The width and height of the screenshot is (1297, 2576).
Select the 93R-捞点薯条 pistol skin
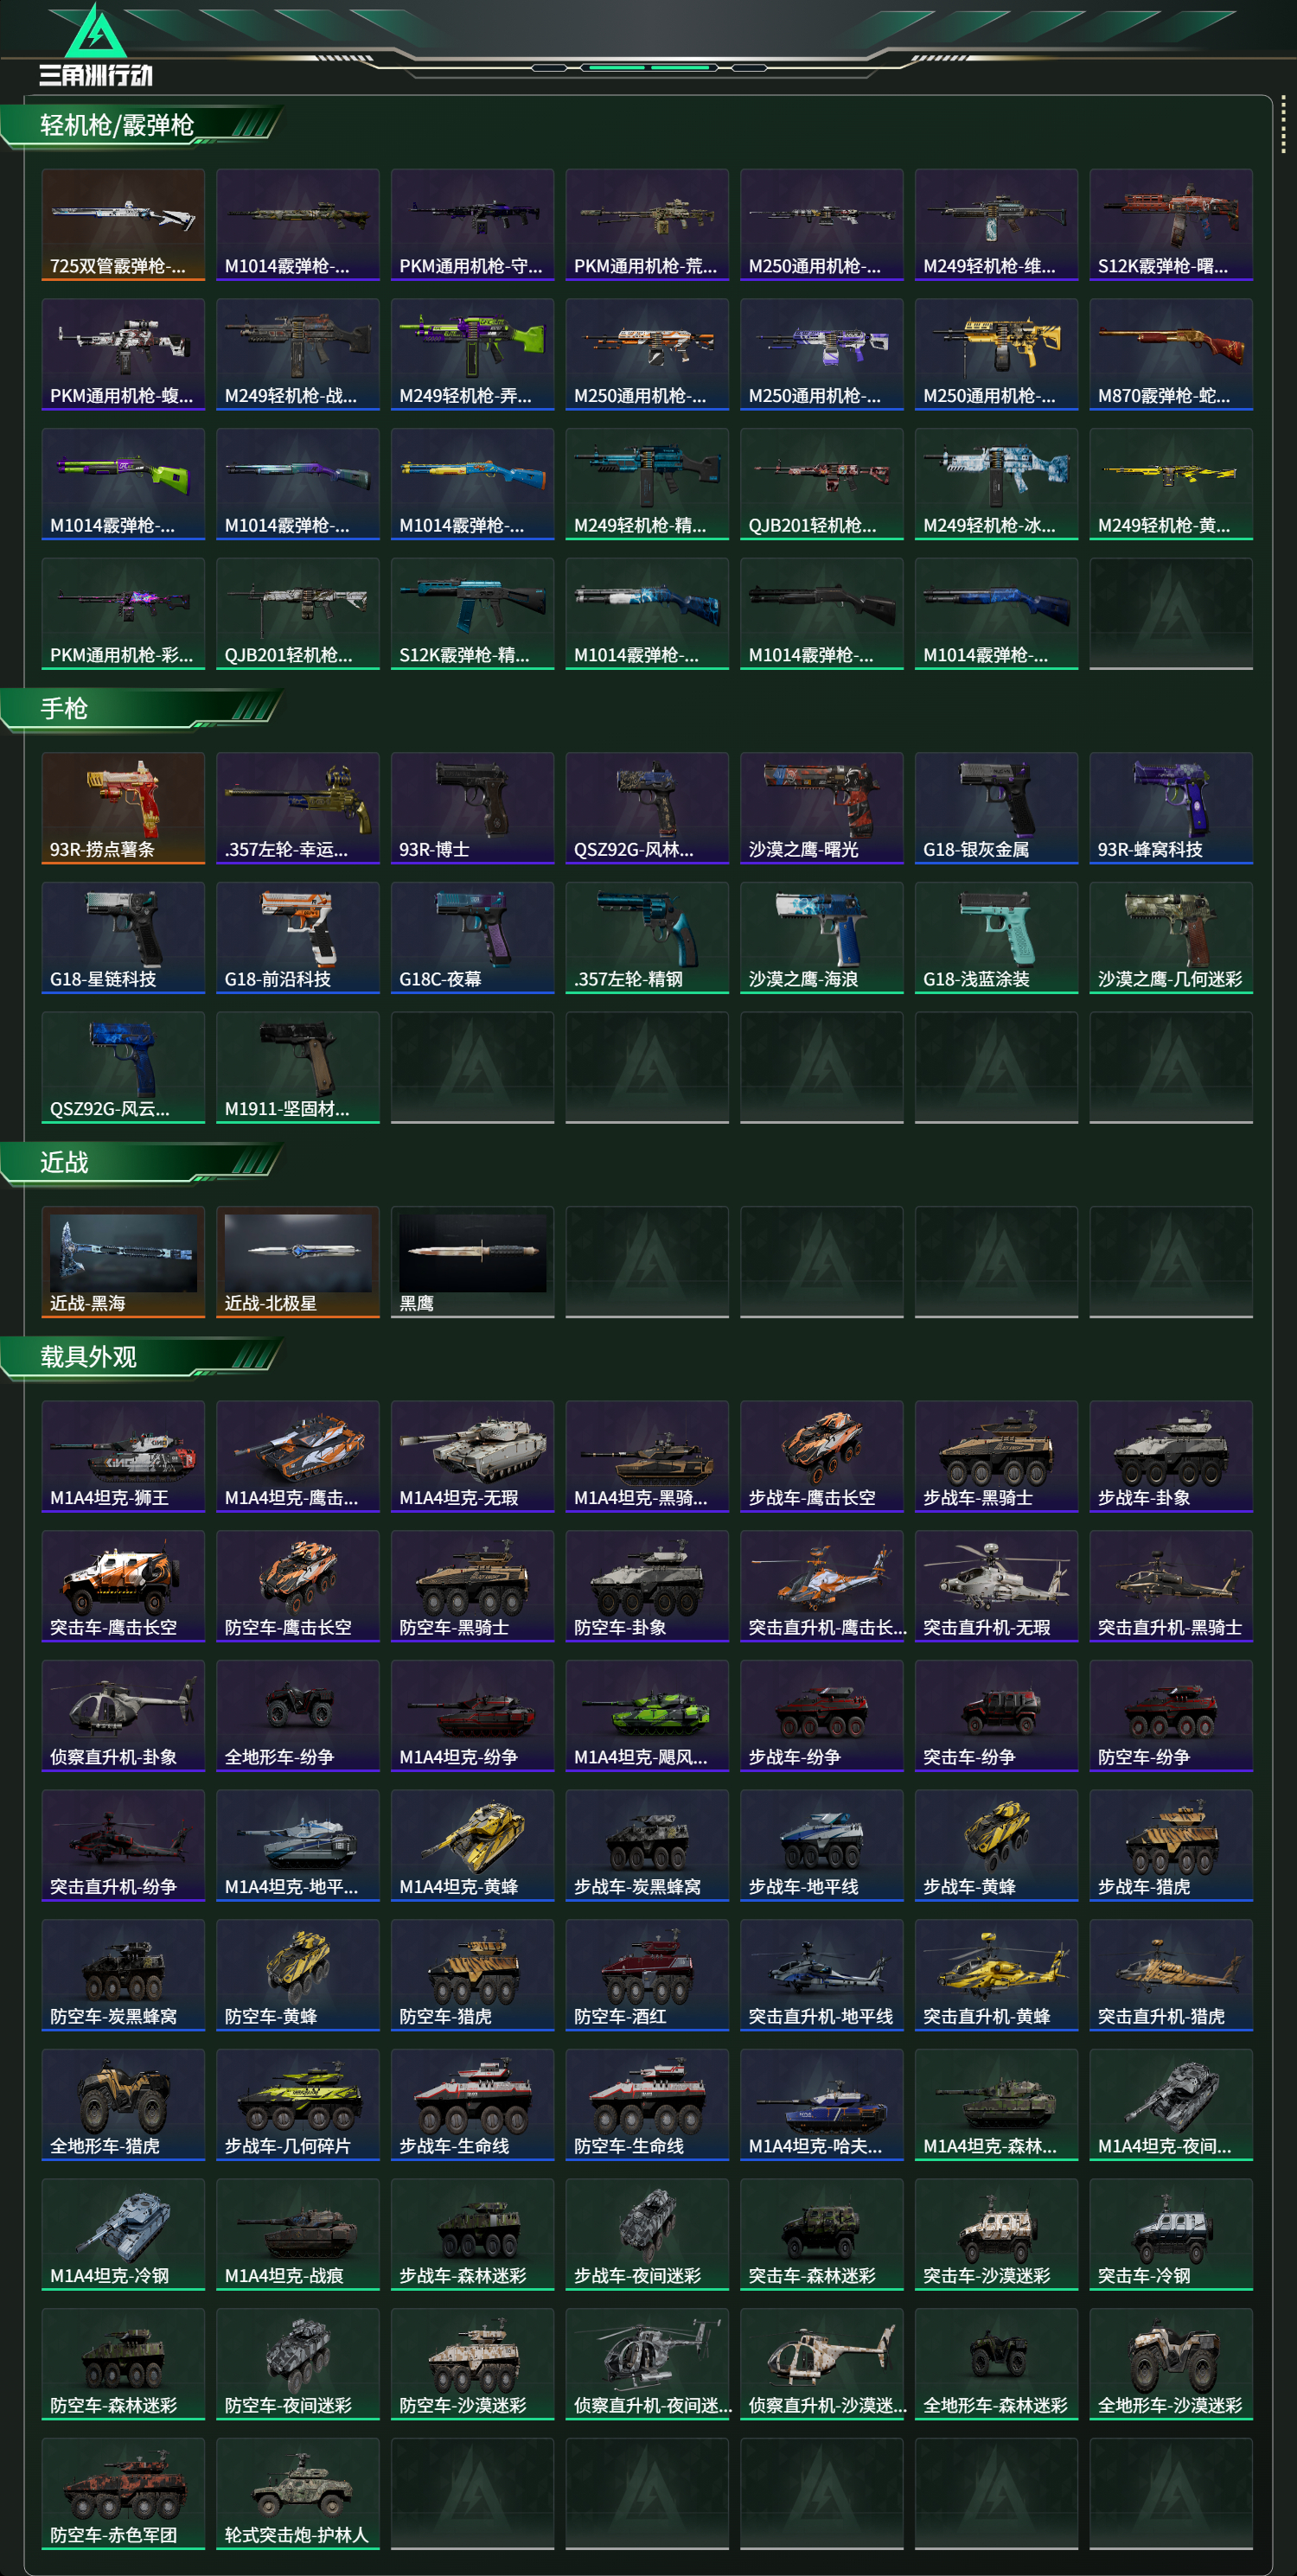[x=123, y=807]
